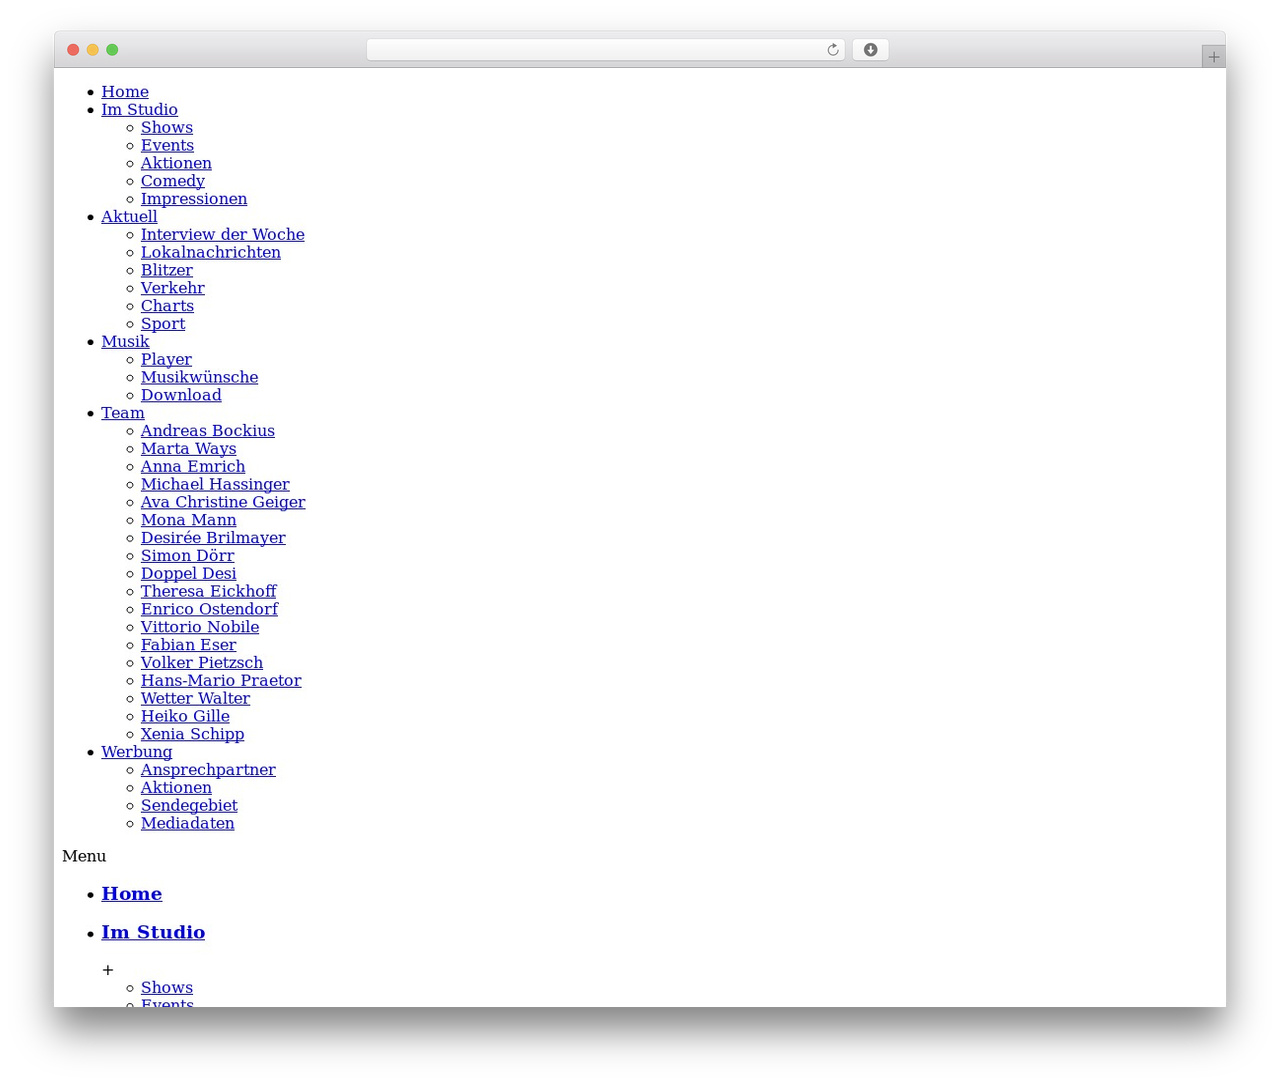The width and height of the screenshot is (1280, 1084).
Task: Go to the Comedy page
Action: tap(172, 181)
